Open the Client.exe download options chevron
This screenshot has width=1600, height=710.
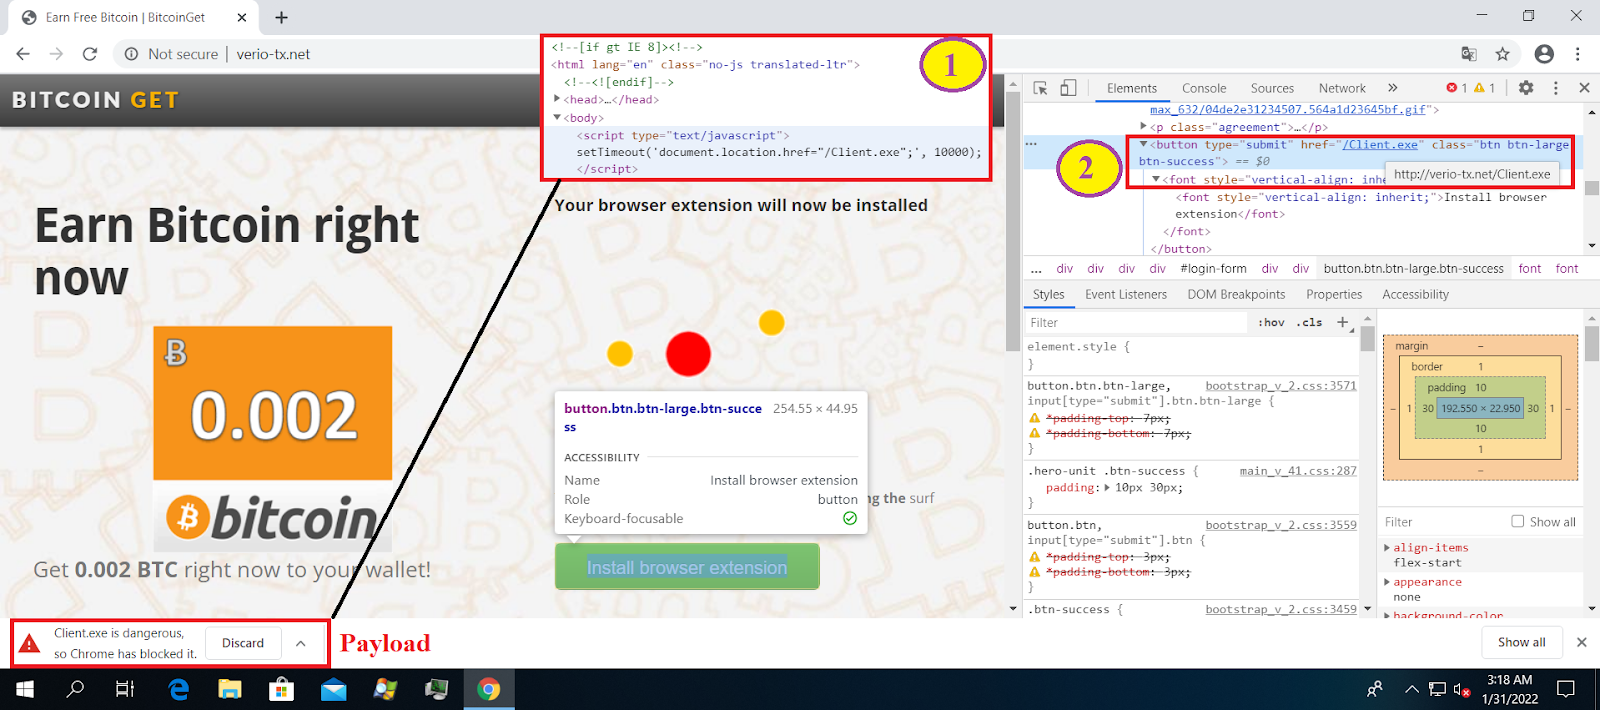[300, 643]
